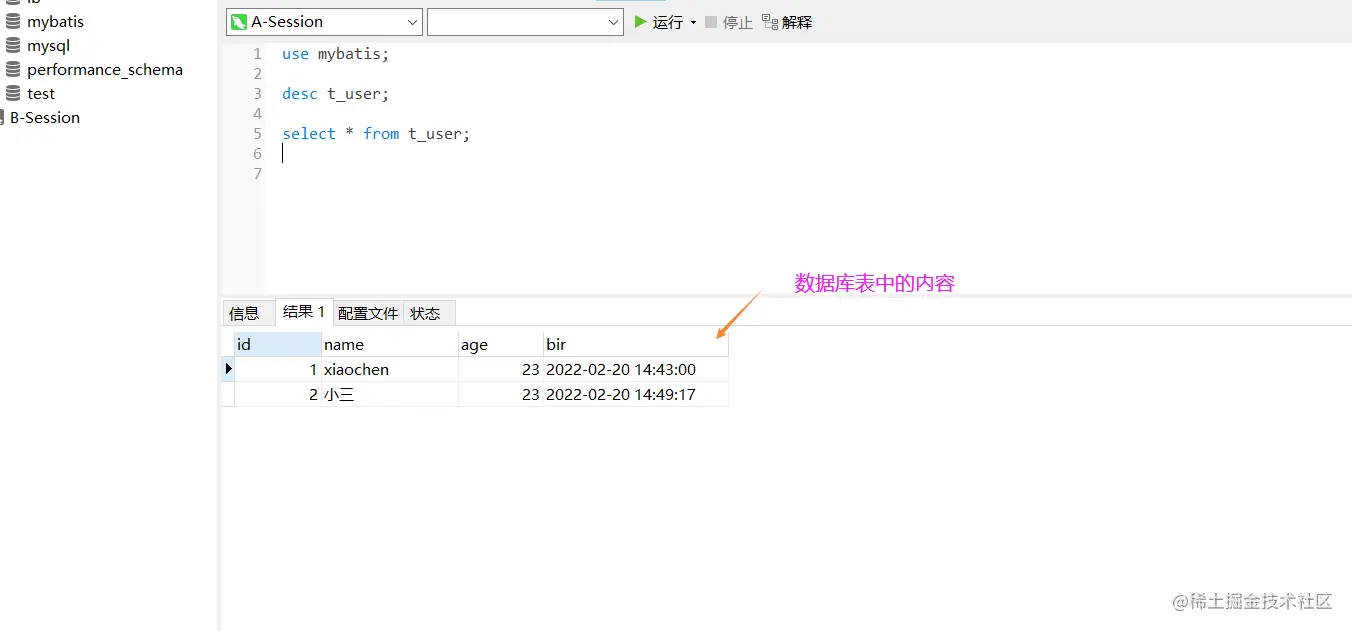Click the test database icon

click(x=13, y=93)
